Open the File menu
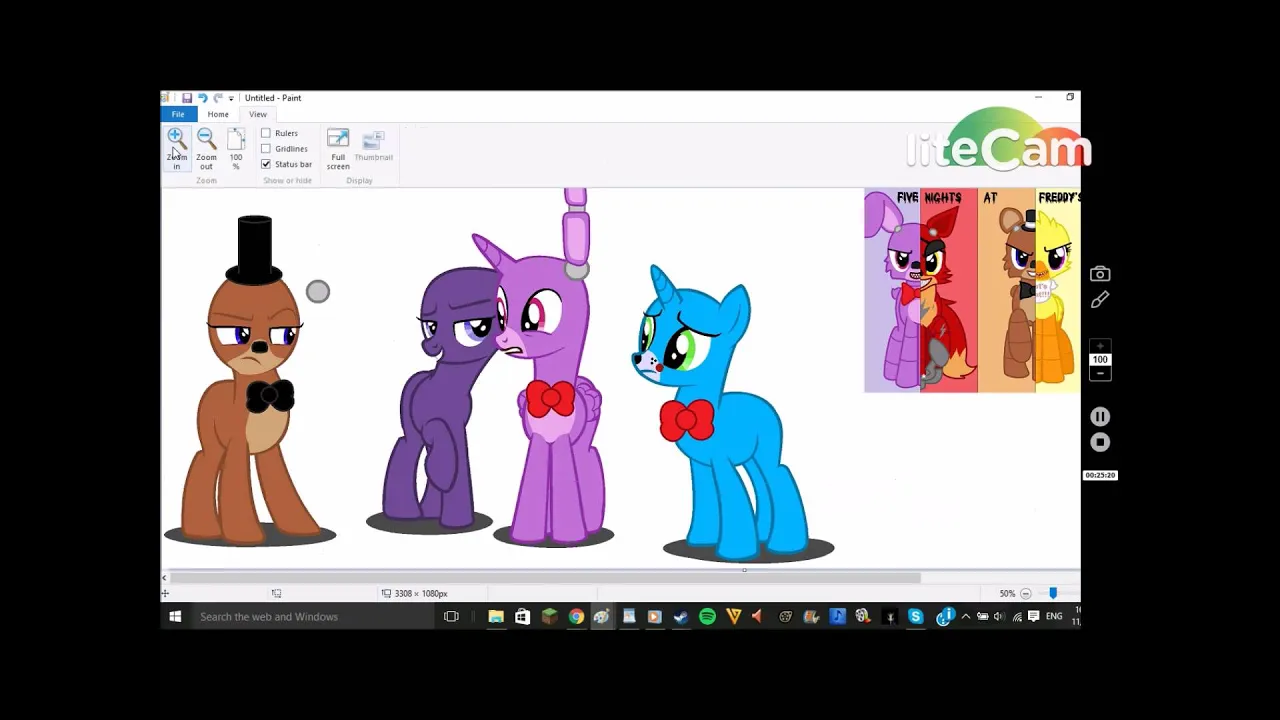Image resolution: width=1280 pixels, height=720 pixels. point(178,114)
